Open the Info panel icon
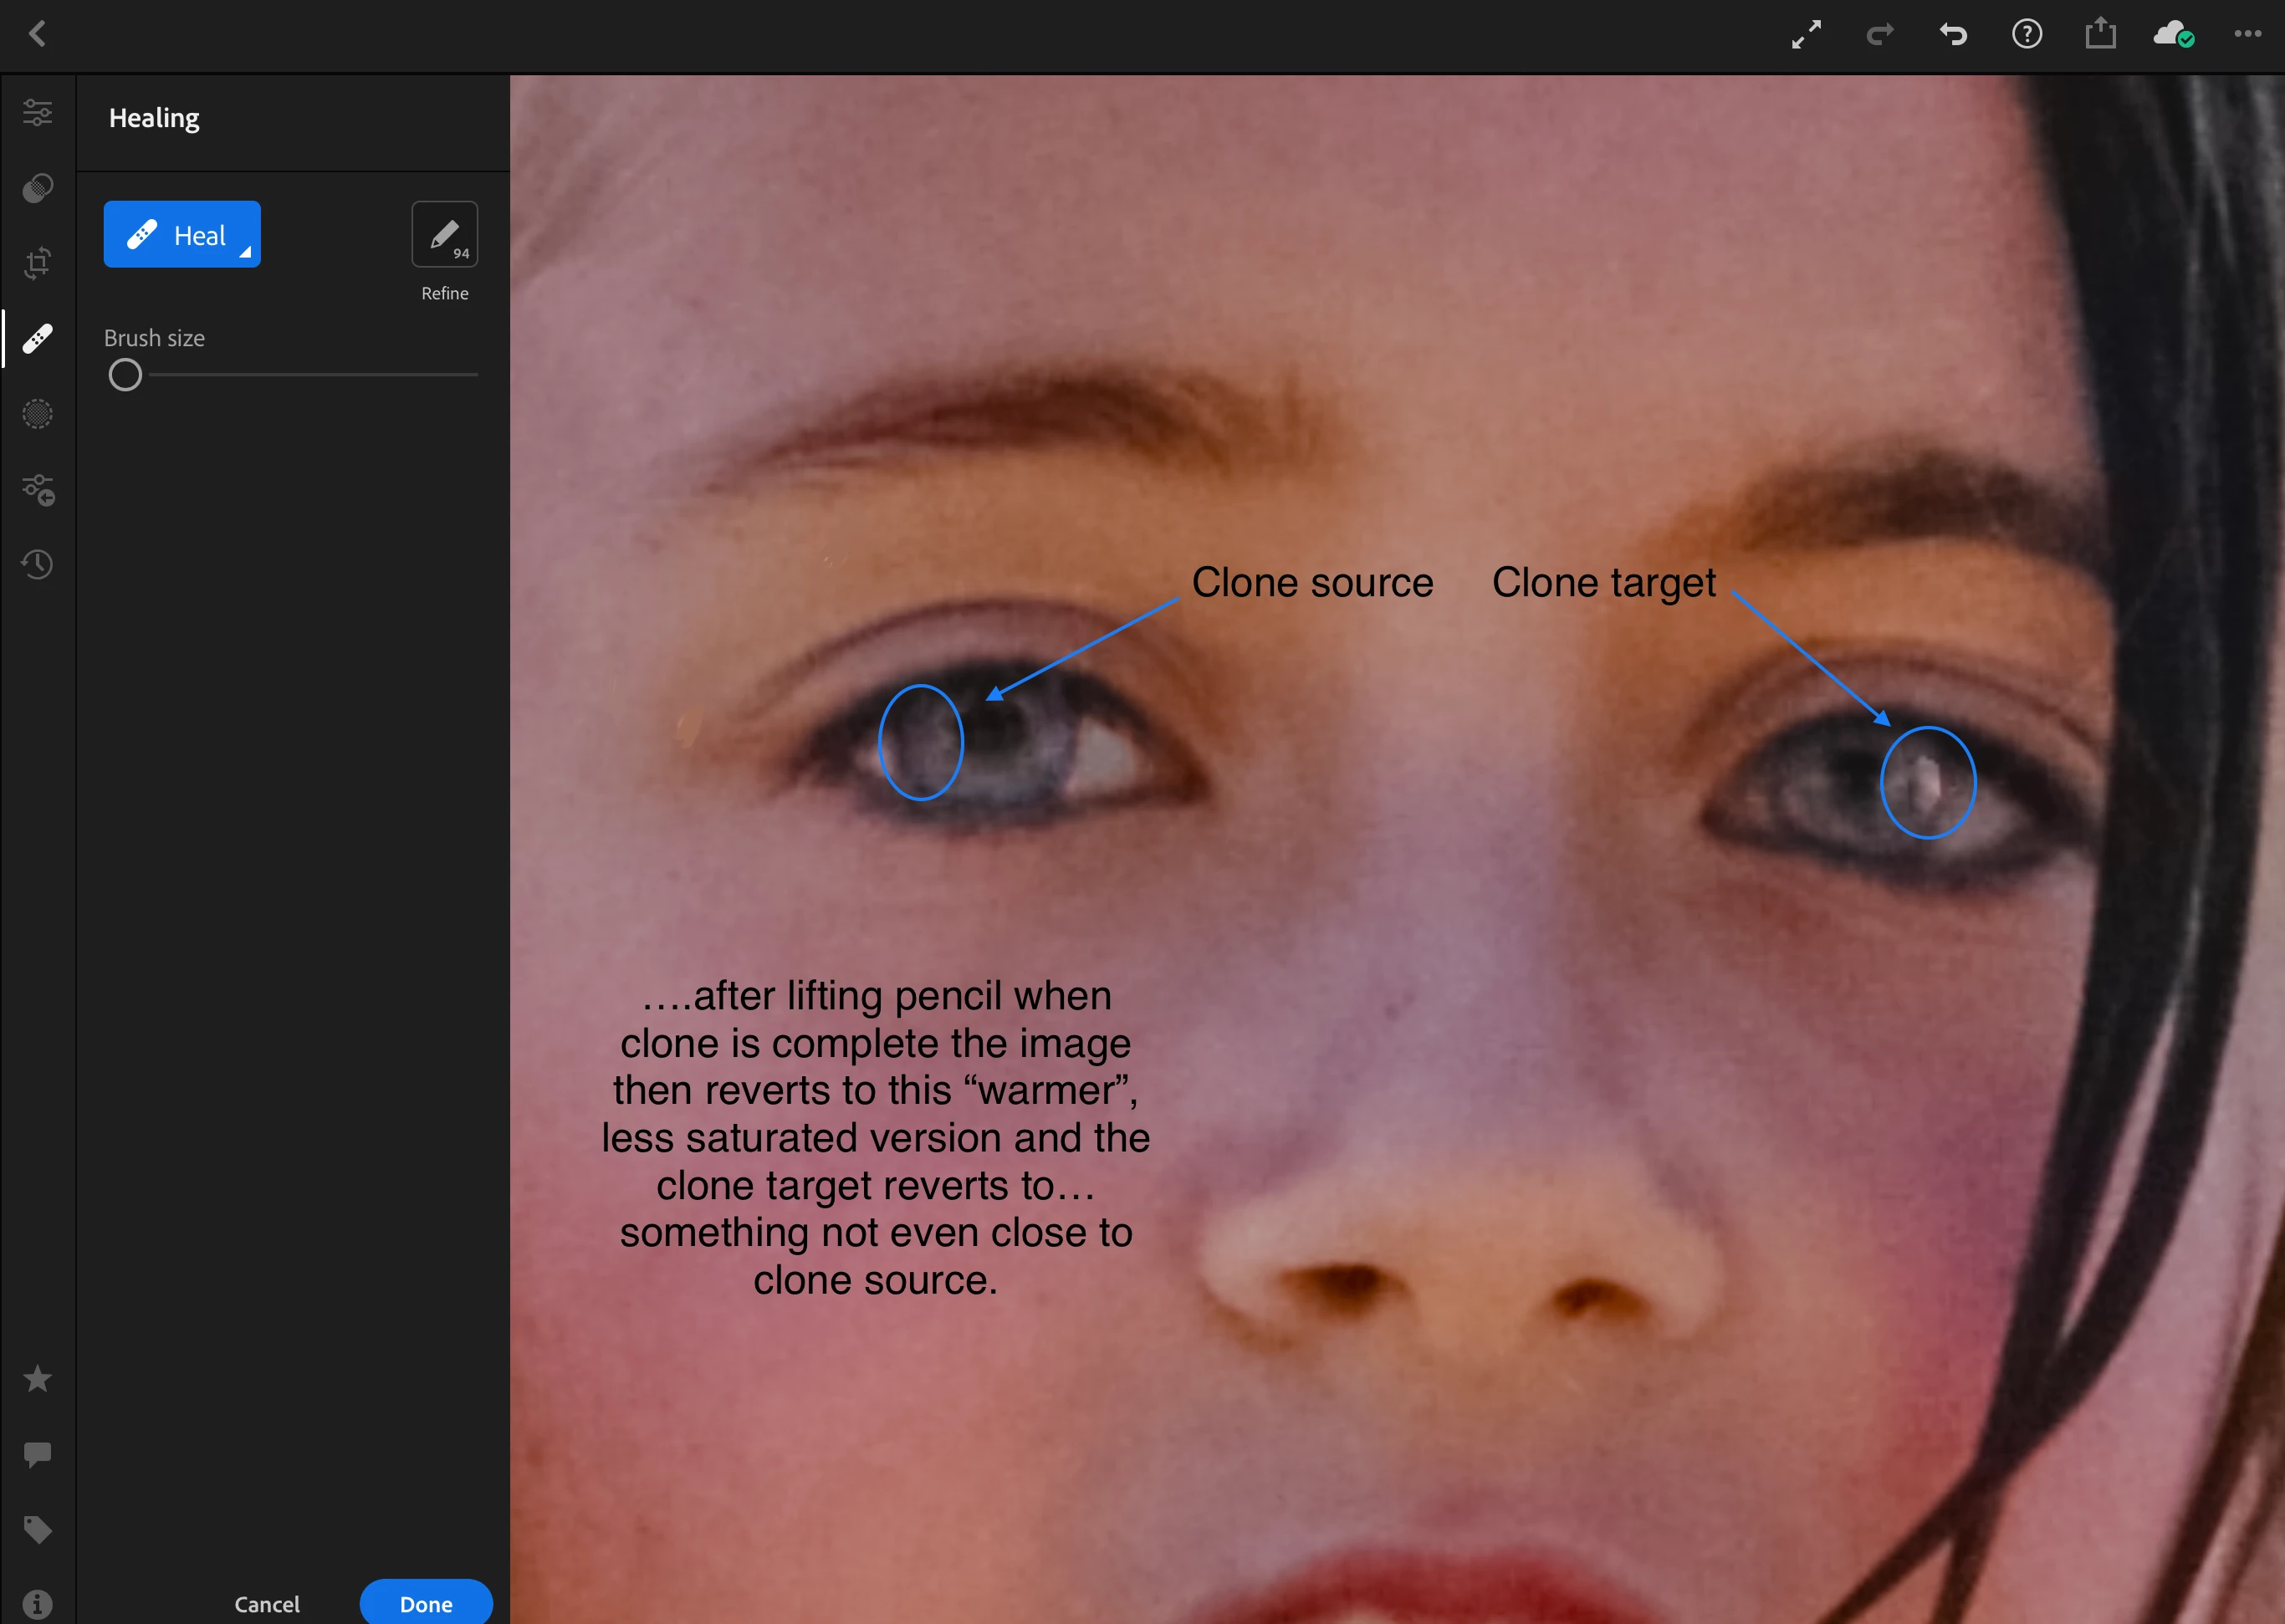This screenshot has width=2285, height=1624. (x=38, y=1604)
